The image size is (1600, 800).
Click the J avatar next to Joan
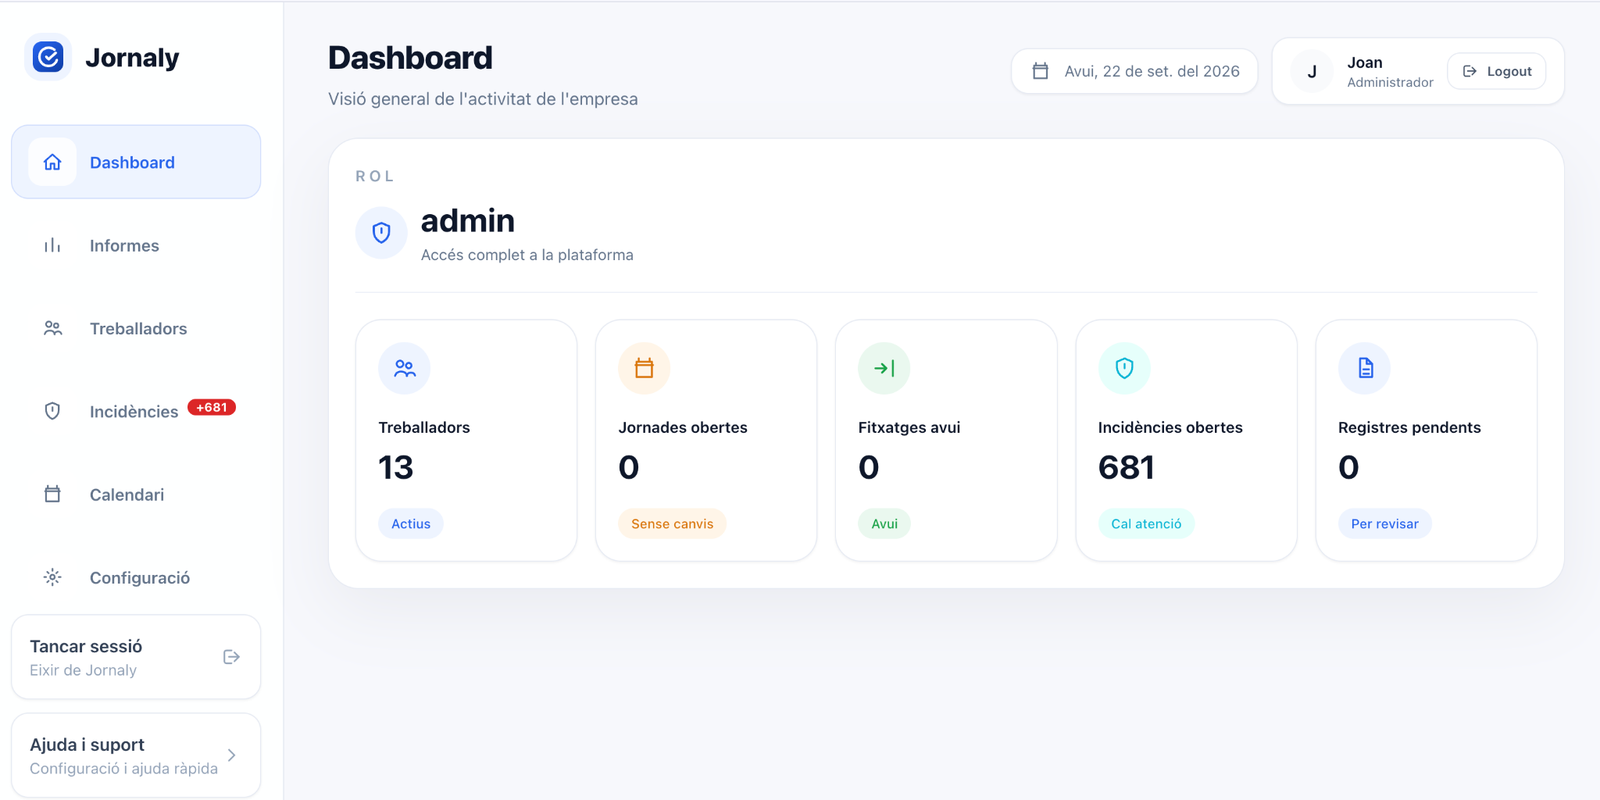[1312, 71]
